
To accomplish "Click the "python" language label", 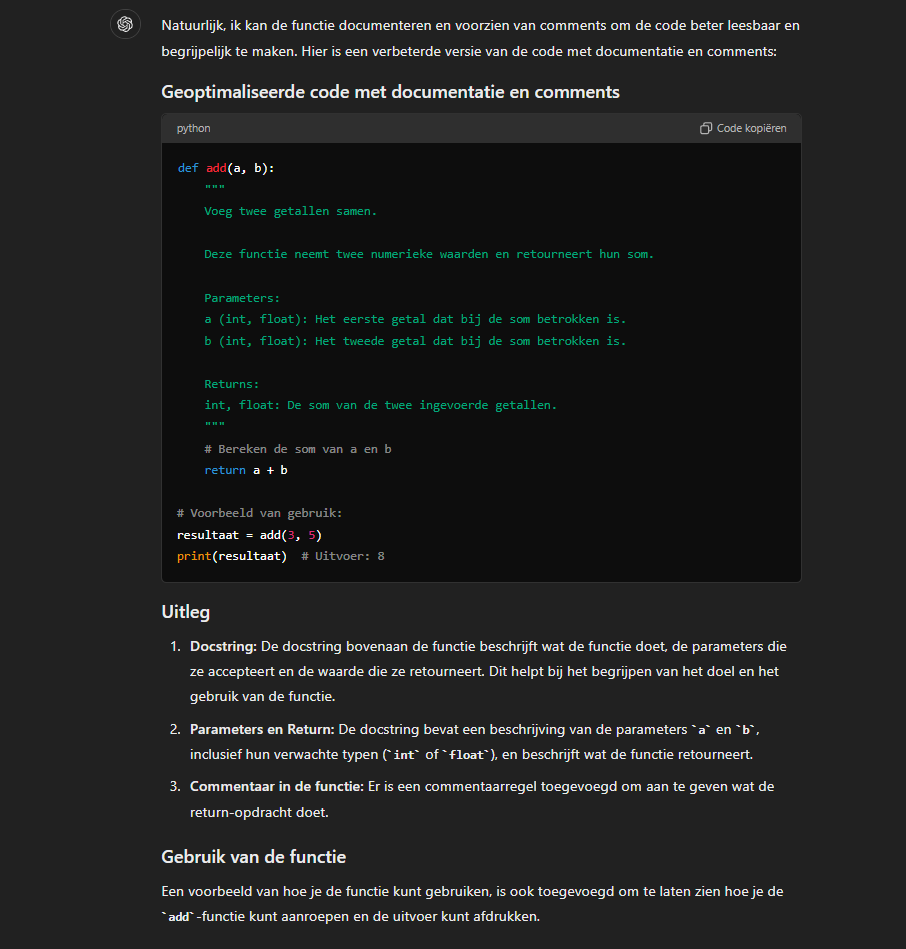I will (193, 129).
